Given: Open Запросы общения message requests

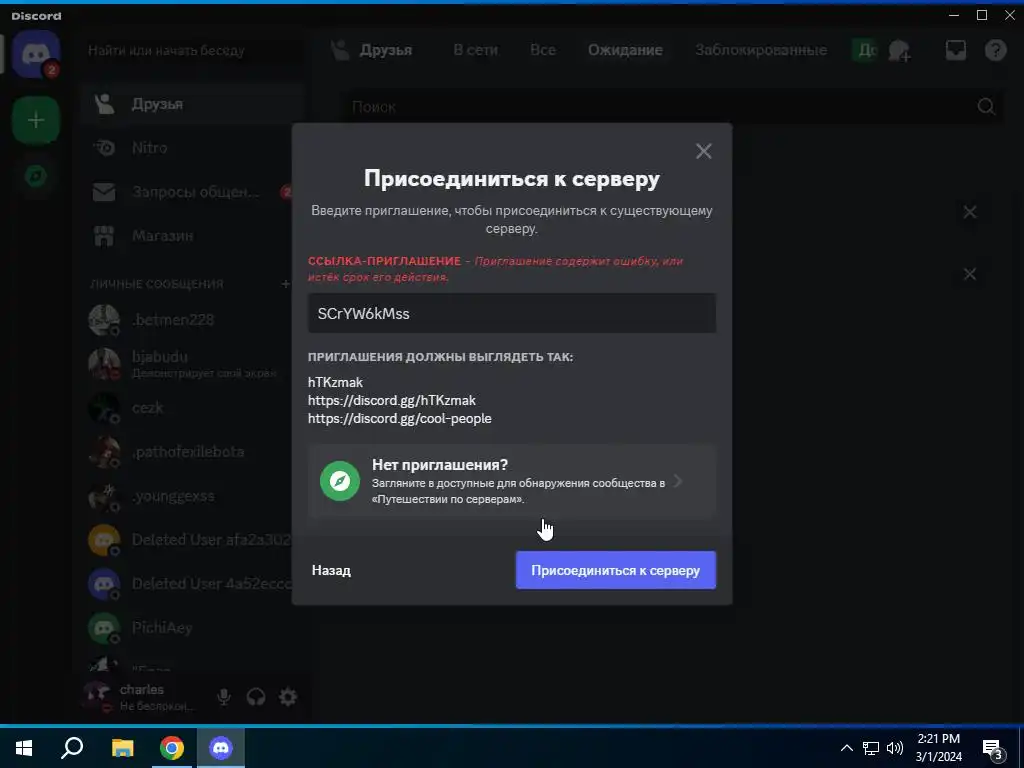Looking at the screenshot, I should [x=192, y=192].
